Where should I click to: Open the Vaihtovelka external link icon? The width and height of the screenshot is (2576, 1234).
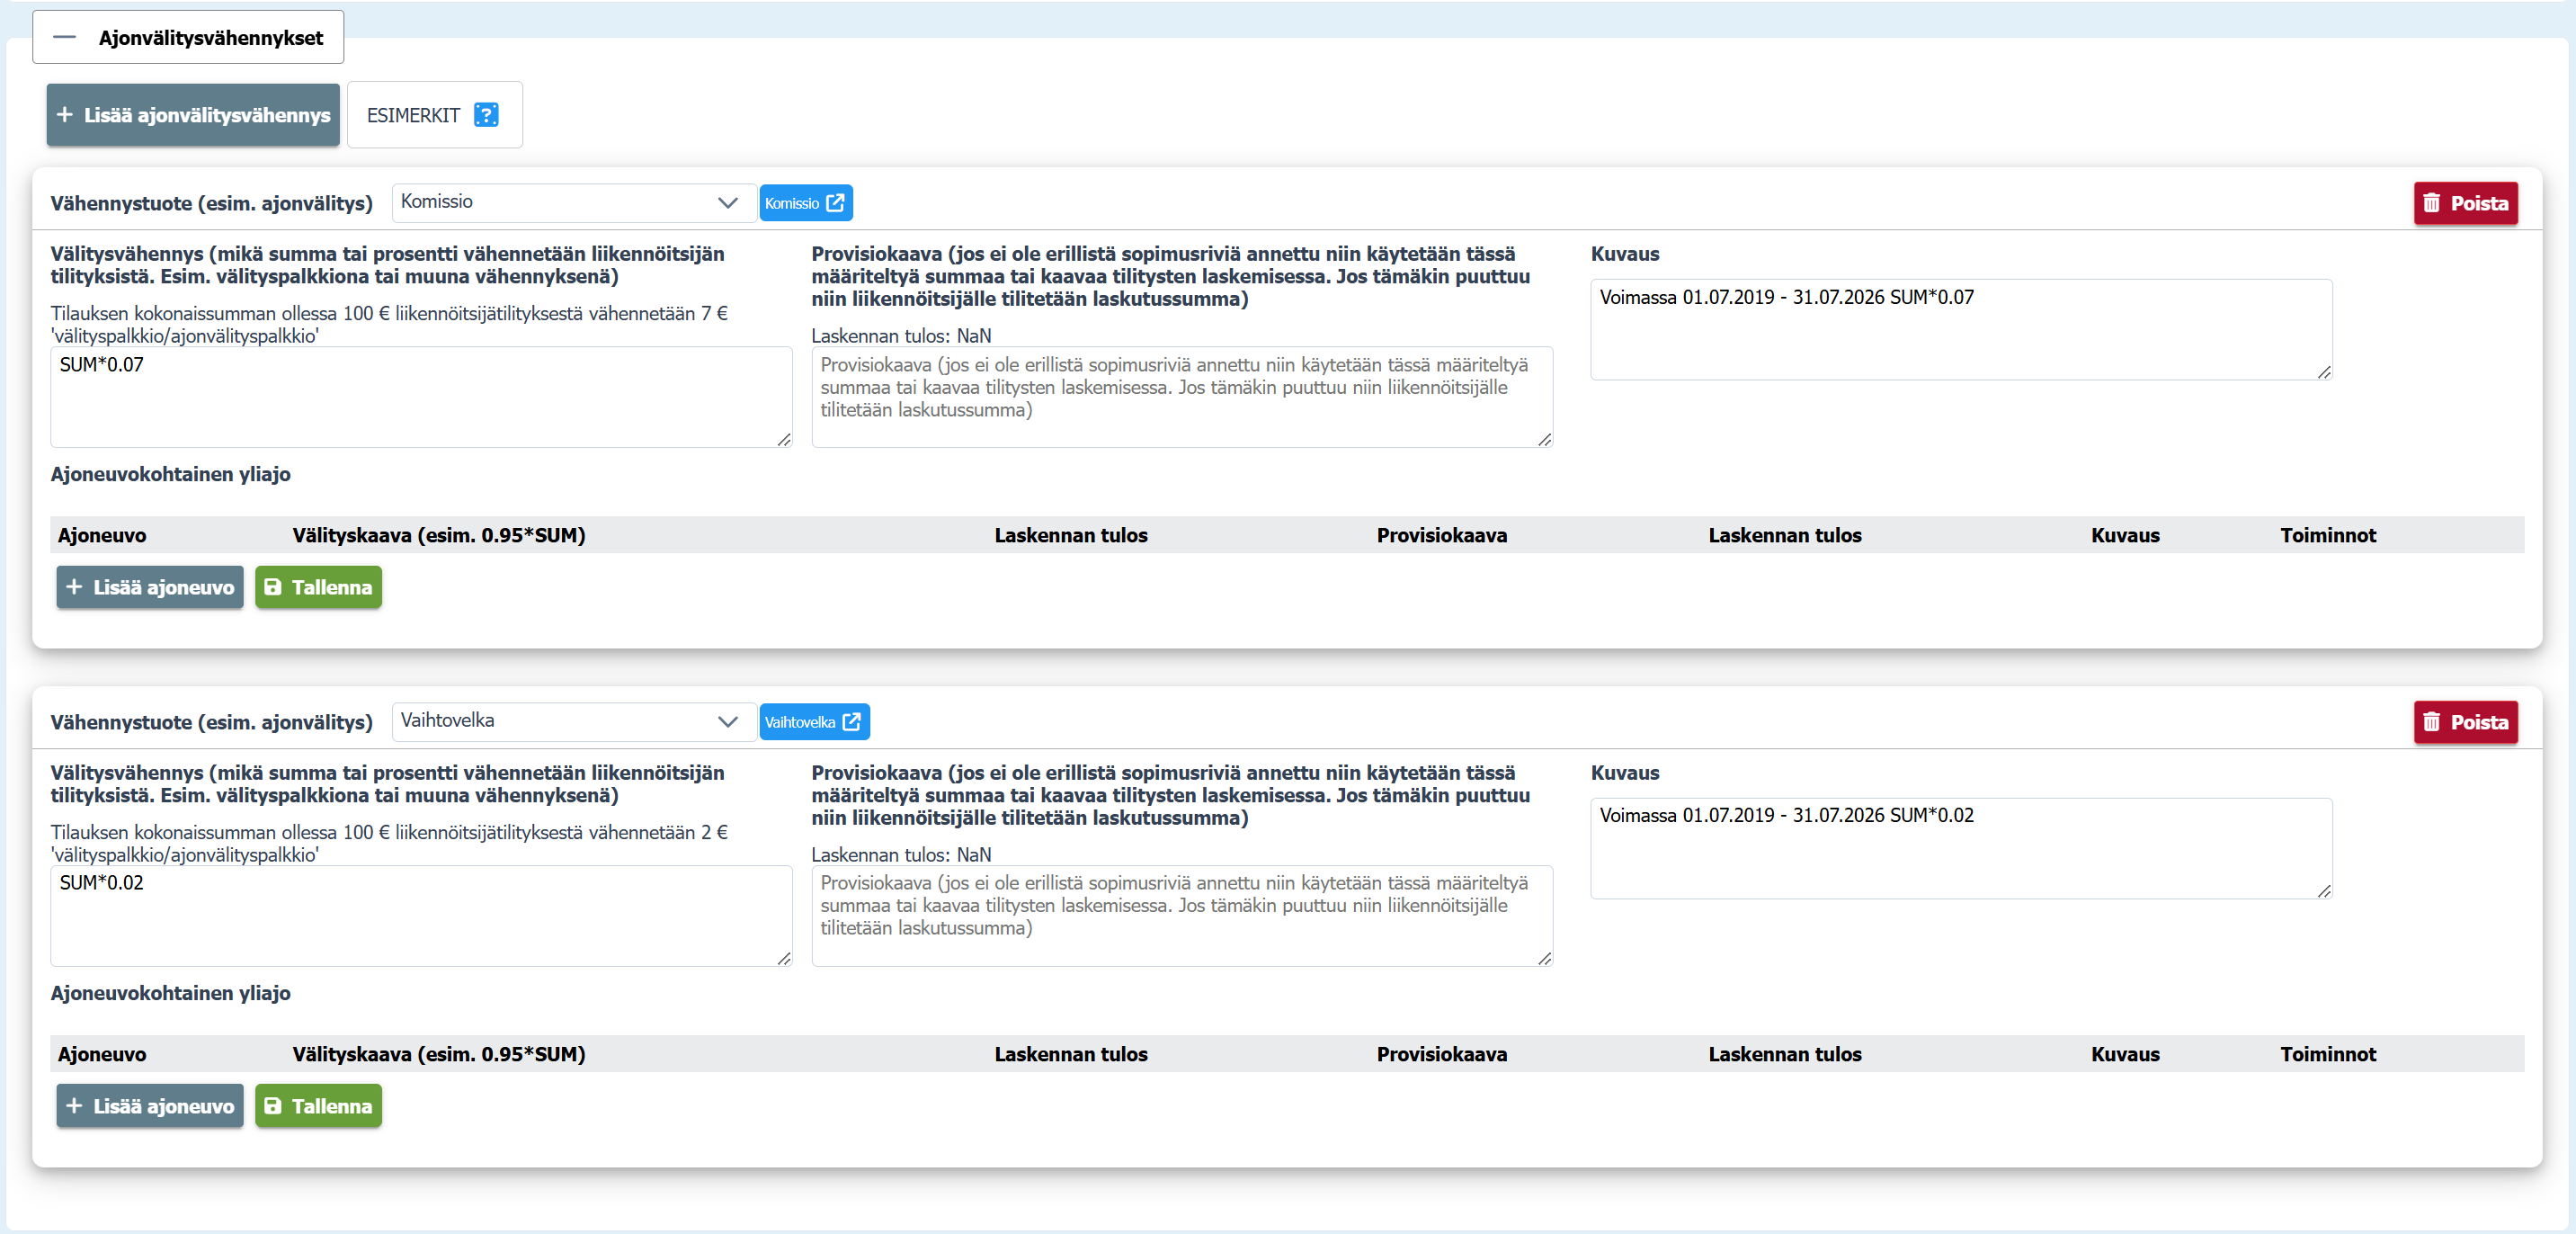(852, 722)
